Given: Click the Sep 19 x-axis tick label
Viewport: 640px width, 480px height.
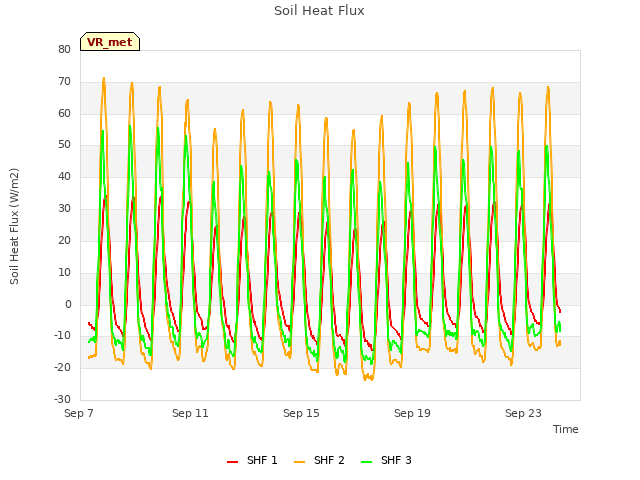Looking at the screenshot, I should pyautogui.click(x=412, y=413).
